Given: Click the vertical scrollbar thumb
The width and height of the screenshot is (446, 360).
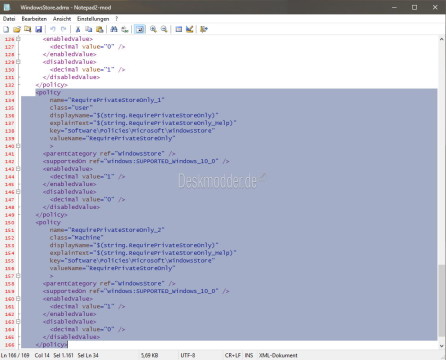Looking at the screenshot, I should pos(442,302).
